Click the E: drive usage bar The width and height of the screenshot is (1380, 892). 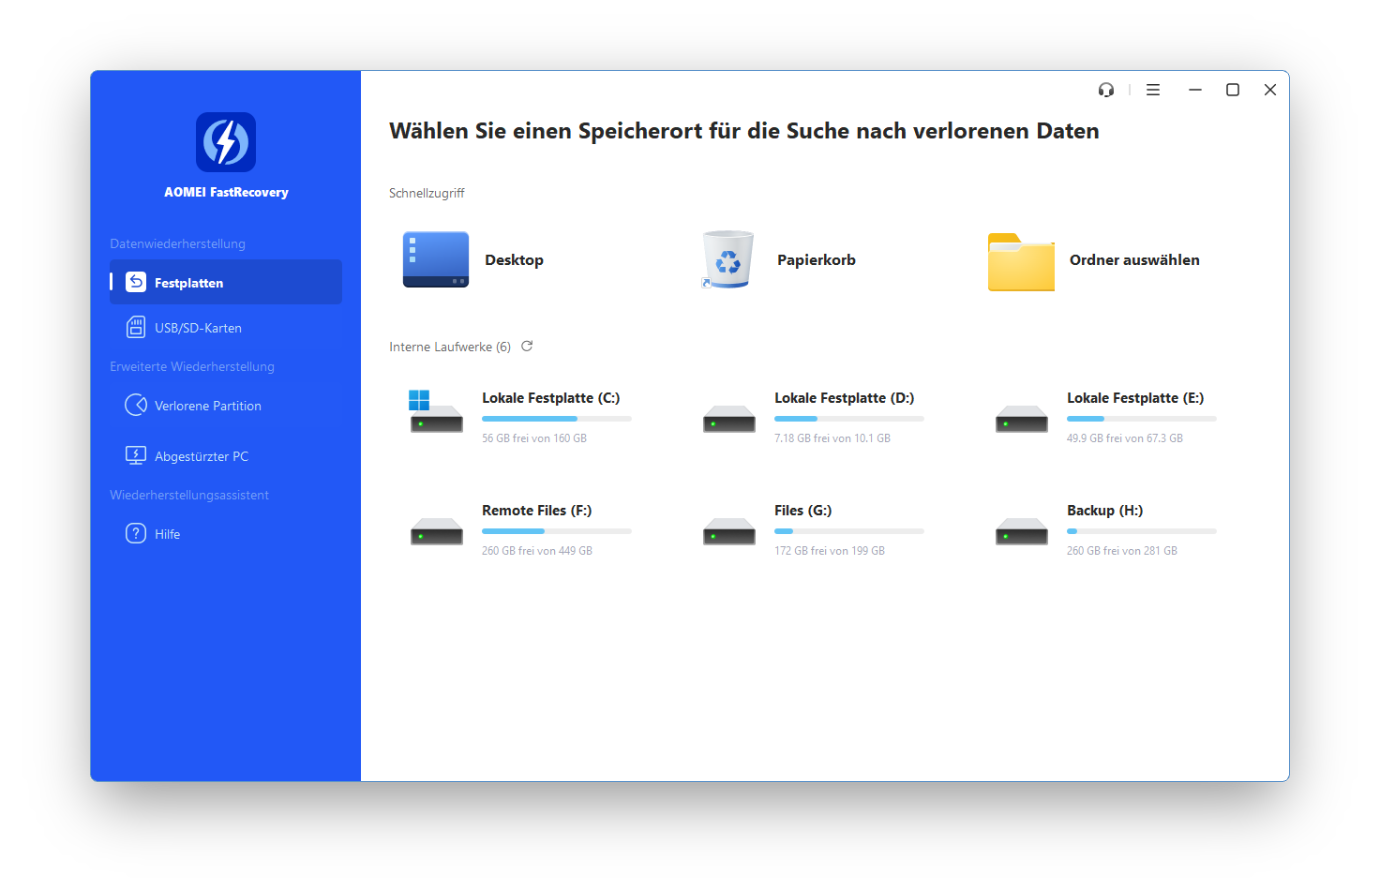1141,418
